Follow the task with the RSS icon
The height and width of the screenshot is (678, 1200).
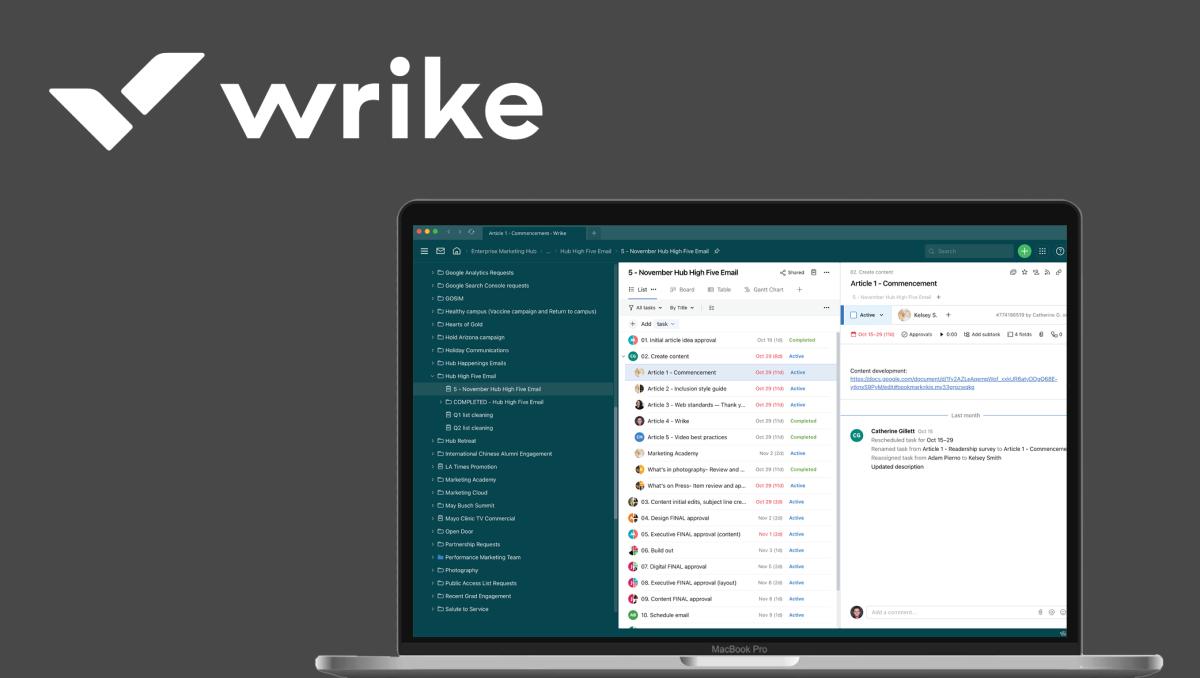[1047, 272]
